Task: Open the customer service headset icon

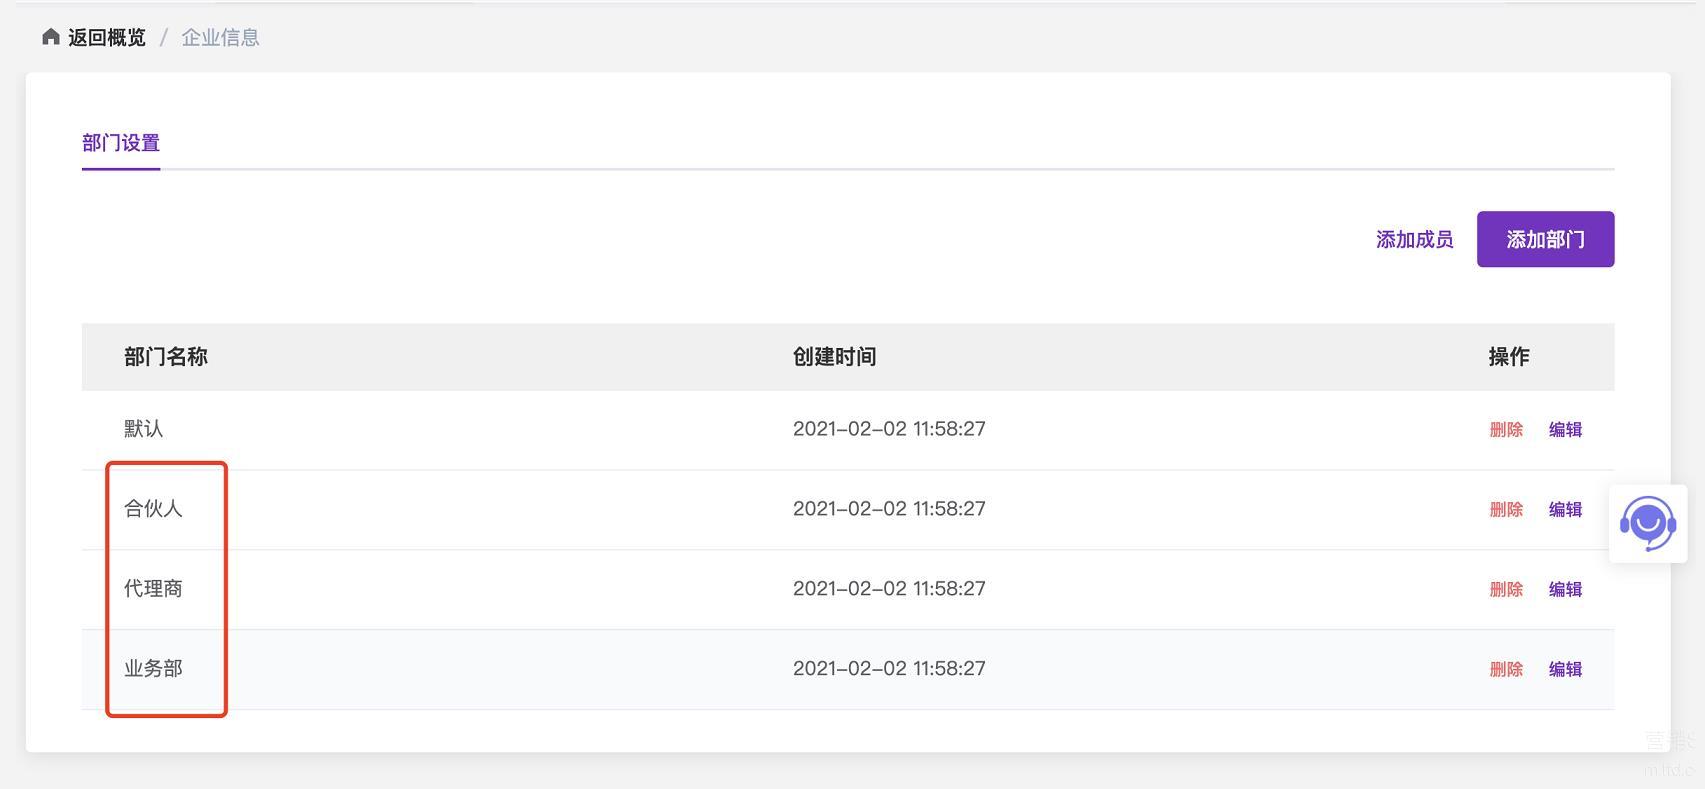Action: (x=1647, y=522)
